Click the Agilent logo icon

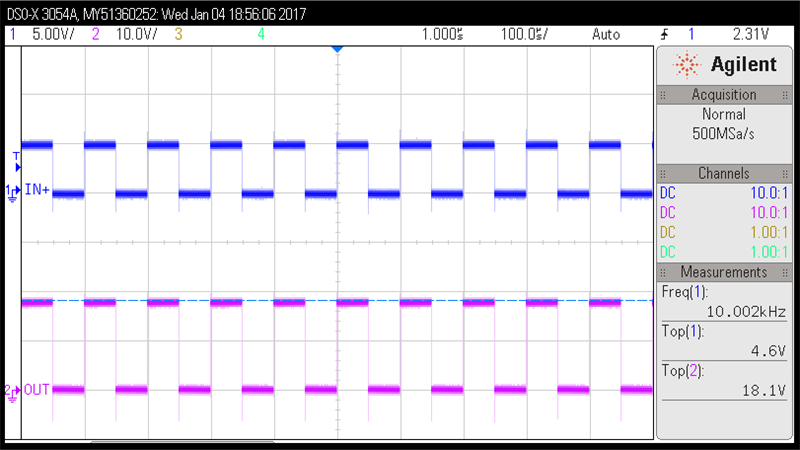pos(689,66)
